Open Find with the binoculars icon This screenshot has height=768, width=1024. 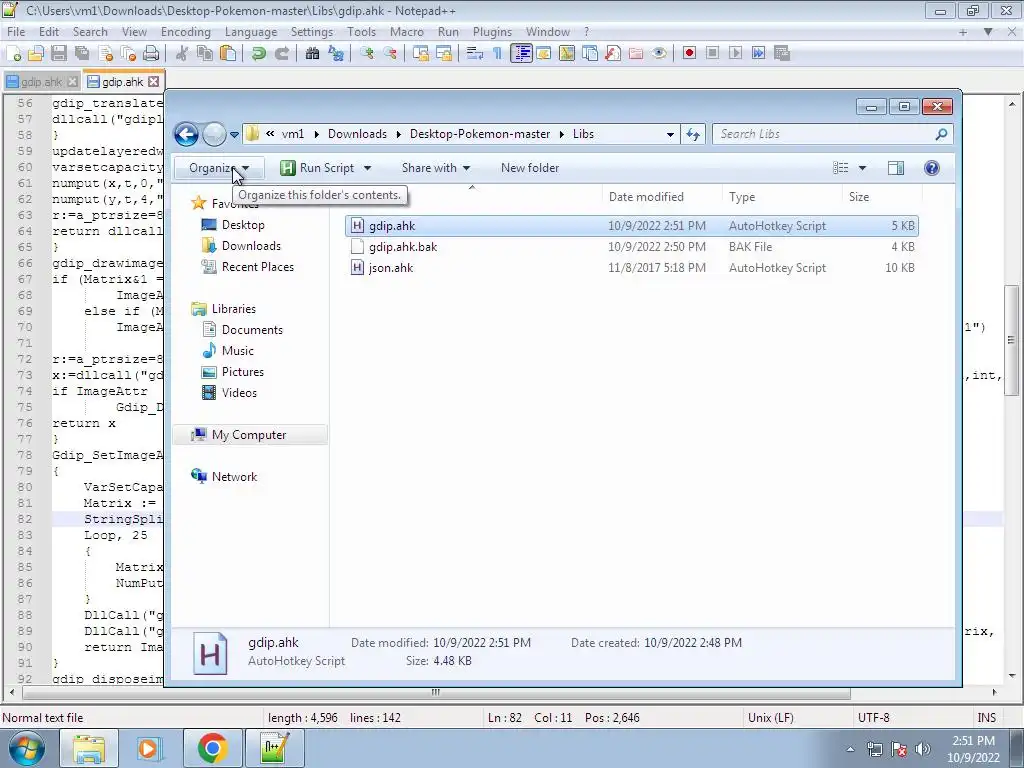(313, 54)
